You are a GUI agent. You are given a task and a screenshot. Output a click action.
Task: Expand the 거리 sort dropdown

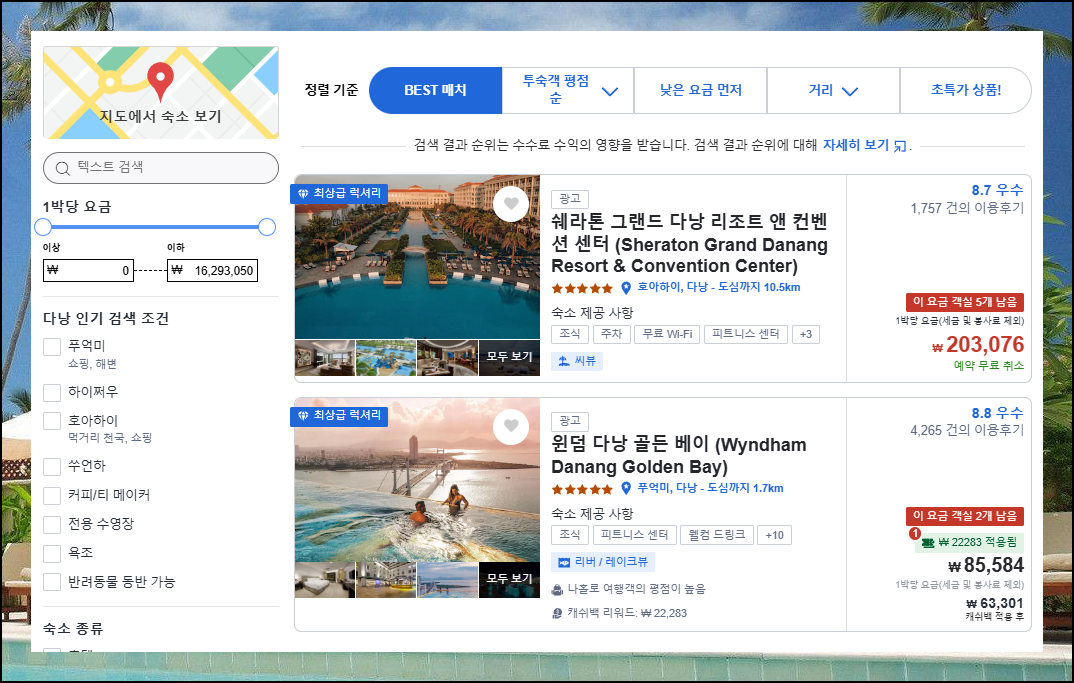tap(833, 90)
